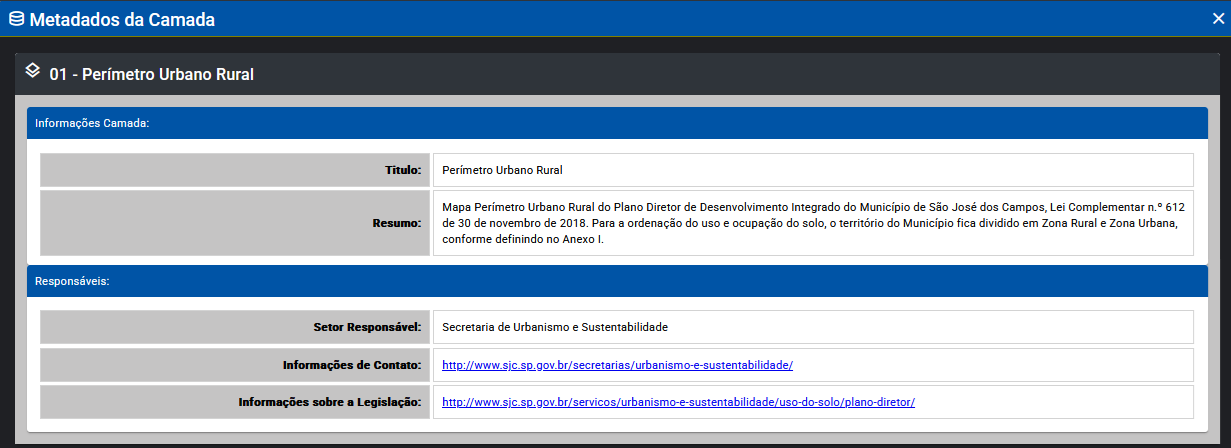This screenshot has height=448, width=1231.
Task: Close the Metadados da Camada dialog
Action: 1217,18
